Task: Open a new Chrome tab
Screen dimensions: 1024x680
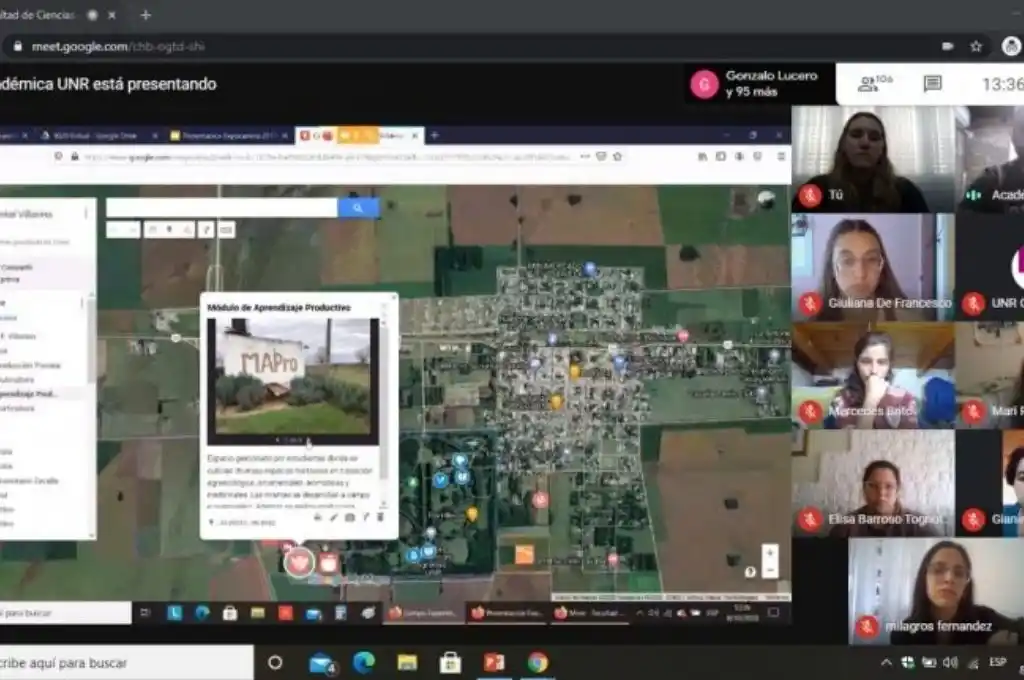Action: tap(146, 15)
